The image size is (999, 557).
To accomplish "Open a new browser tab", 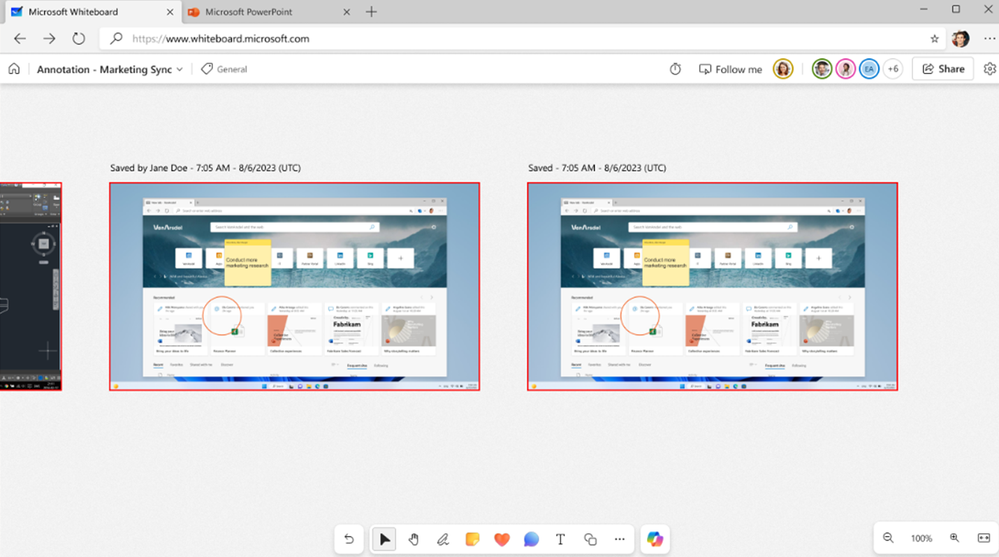I will (x=371, y=11).
